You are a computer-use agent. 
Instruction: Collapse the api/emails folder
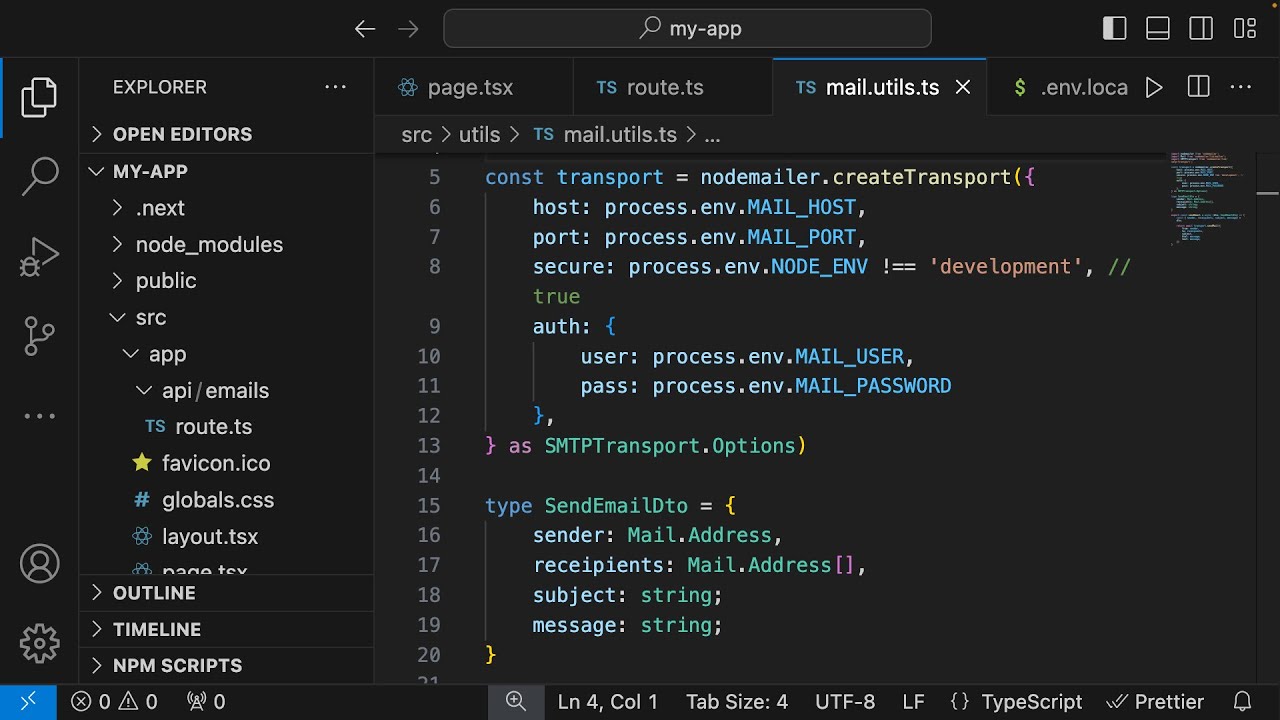point(226,390)
